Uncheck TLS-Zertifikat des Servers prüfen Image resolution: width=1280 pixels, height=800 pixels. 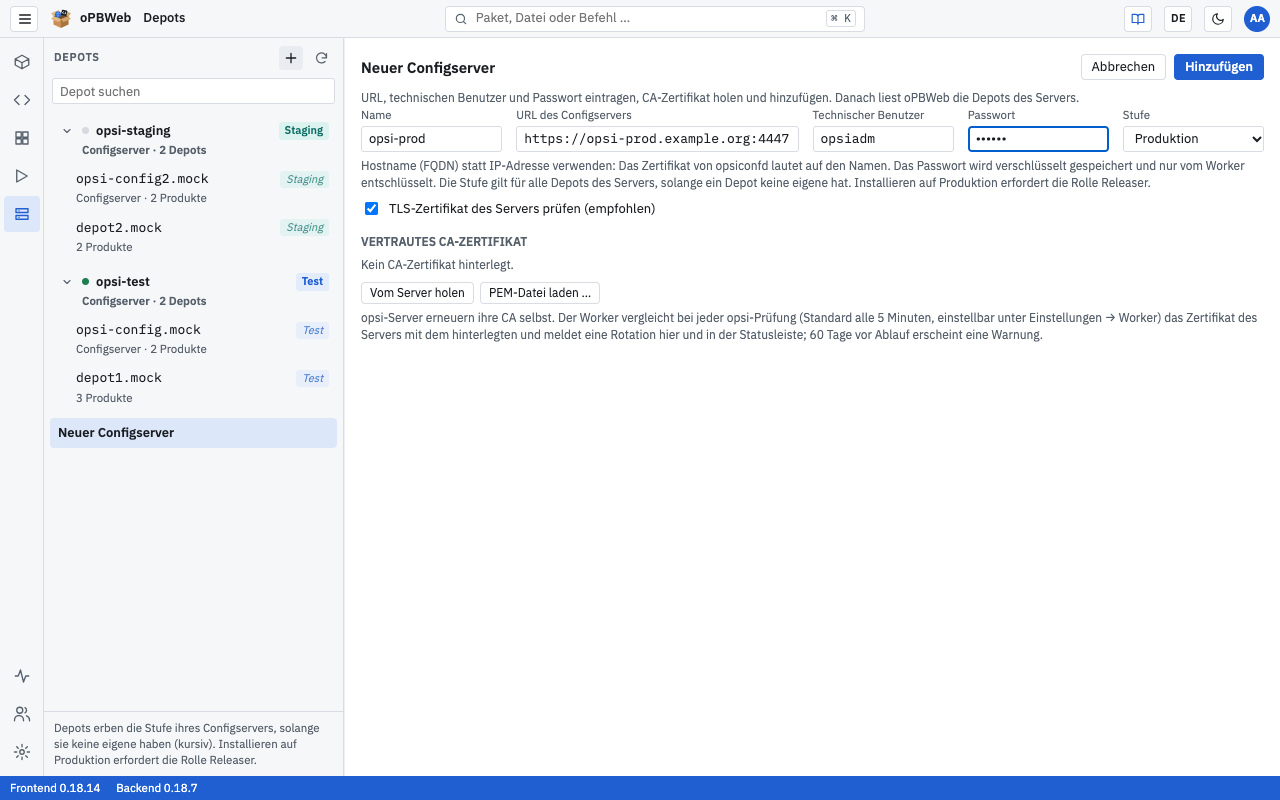click(x=372, y=209)
